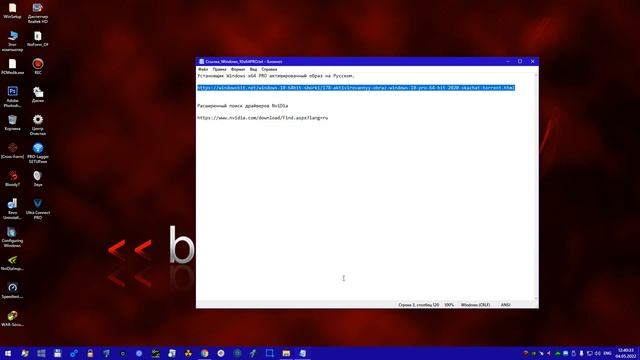Image resolution: width=640 pixels, height=360 pixels.
Task: Open the Windows Start menu
Action: click(8, 353)
